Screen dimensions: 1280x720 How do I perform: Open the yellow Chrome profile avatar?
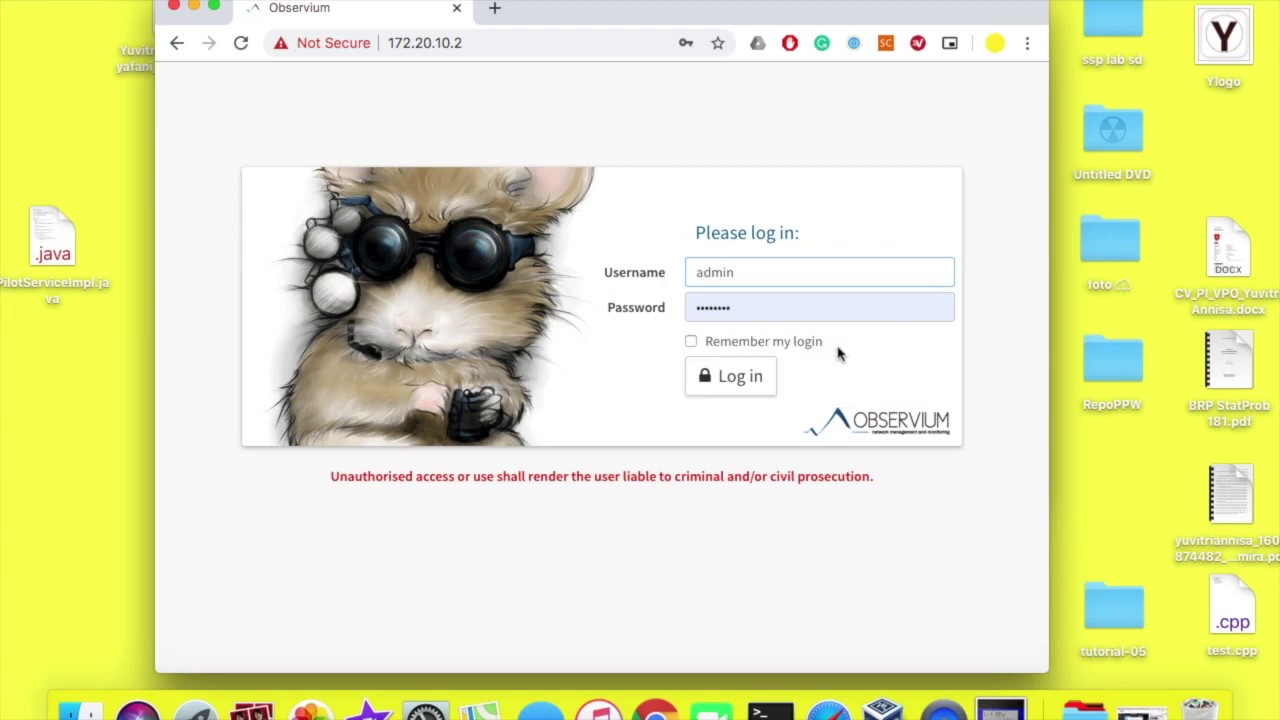(x=995, y=43)
